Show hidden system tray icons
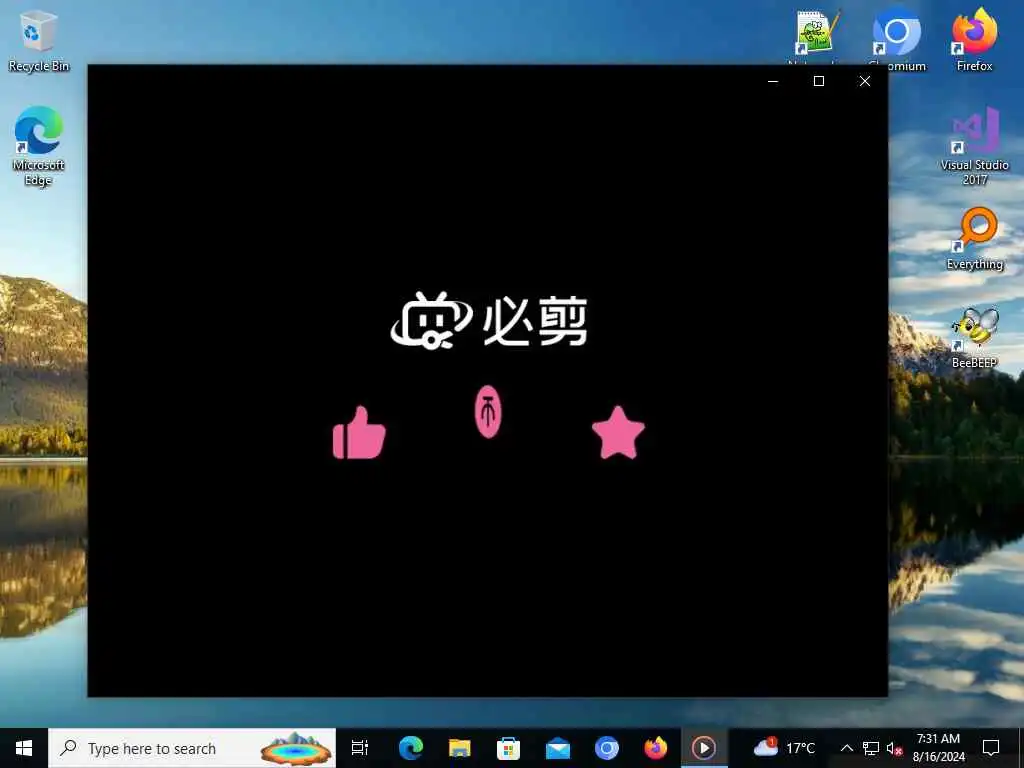This screenshot has width=1024, height=768. (846, 748)
